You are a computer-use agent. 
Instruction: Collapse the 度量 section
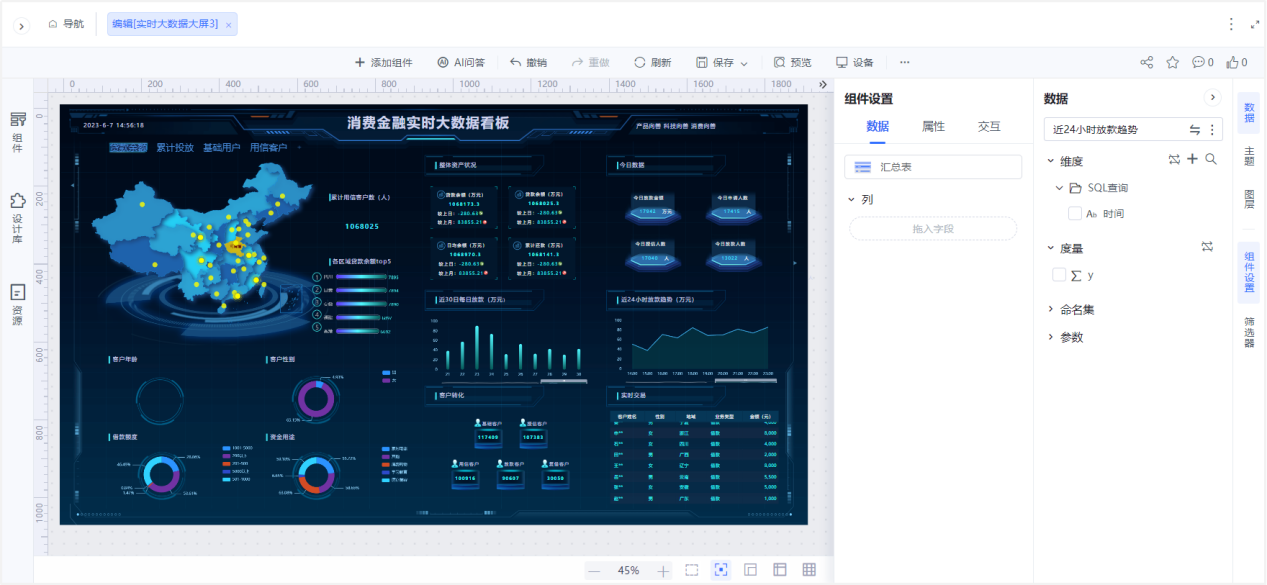coord(1050,248)
